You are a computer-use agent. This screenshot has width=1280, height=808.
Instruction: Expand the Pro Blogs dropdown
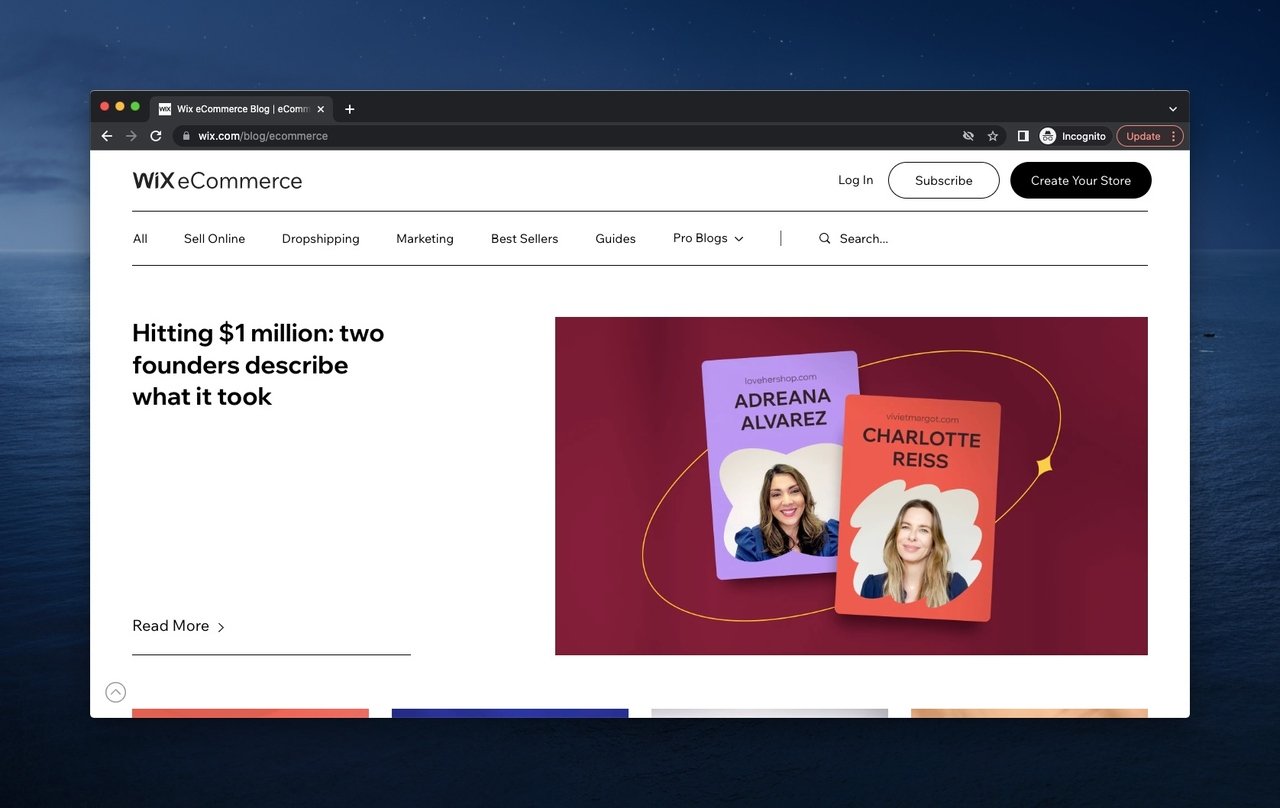point(708,239)
